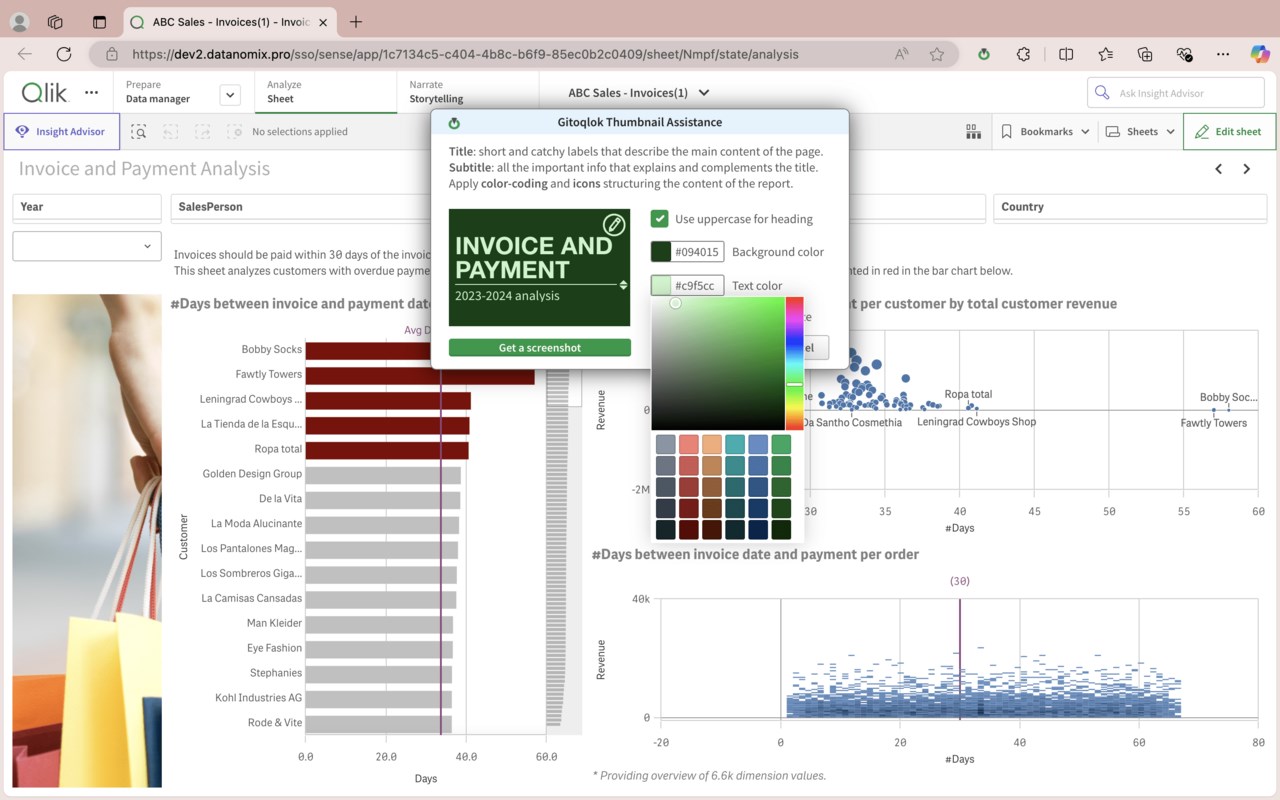Open the browser workspaces icon

point(56,22)
